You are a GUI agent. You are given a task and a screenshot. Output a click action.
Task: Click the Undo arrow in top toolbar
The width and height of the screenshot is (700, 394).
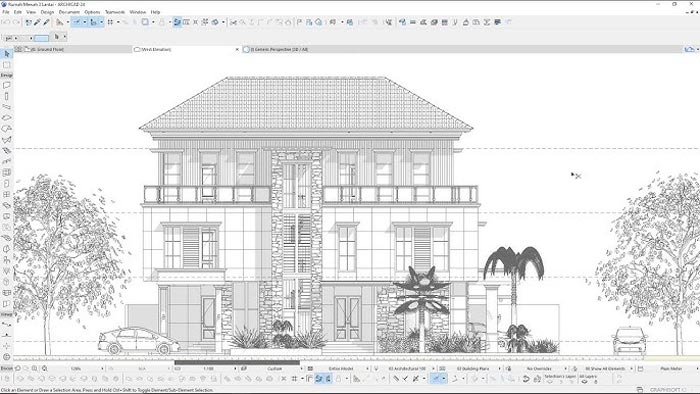pyautogui.click(x=6, y=22)
